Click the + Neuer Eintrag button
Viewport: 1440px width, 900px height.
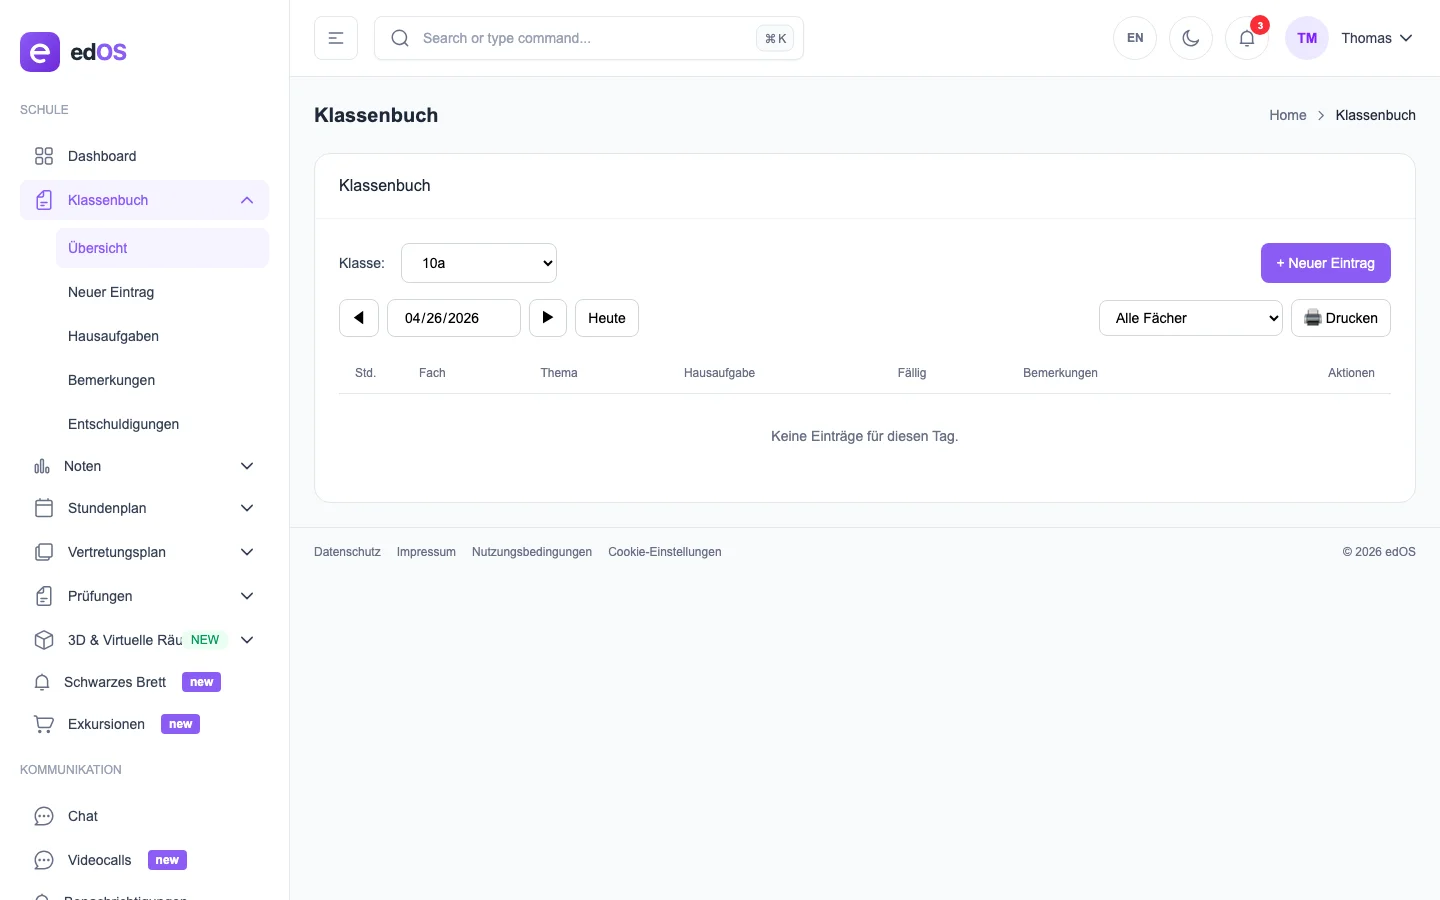(1325, 263)
